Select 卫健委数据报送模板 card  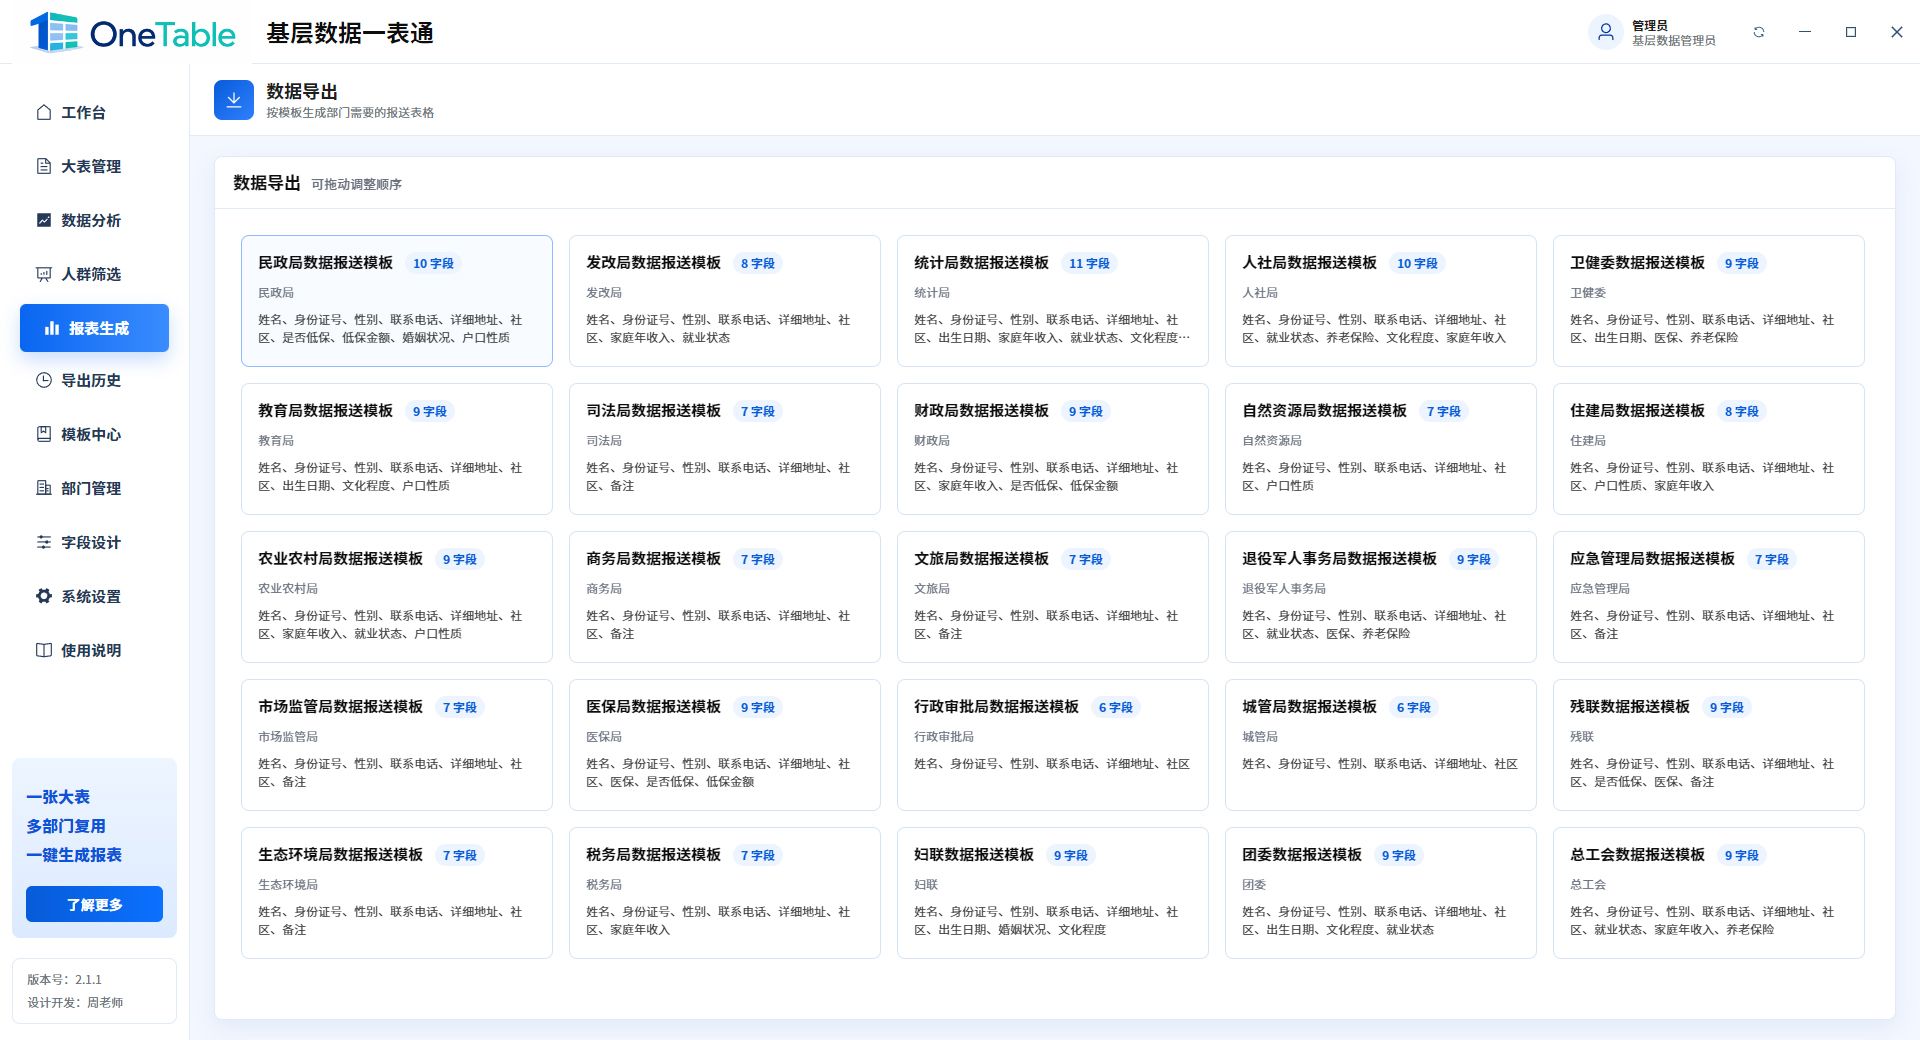[x=1709, y=301]
